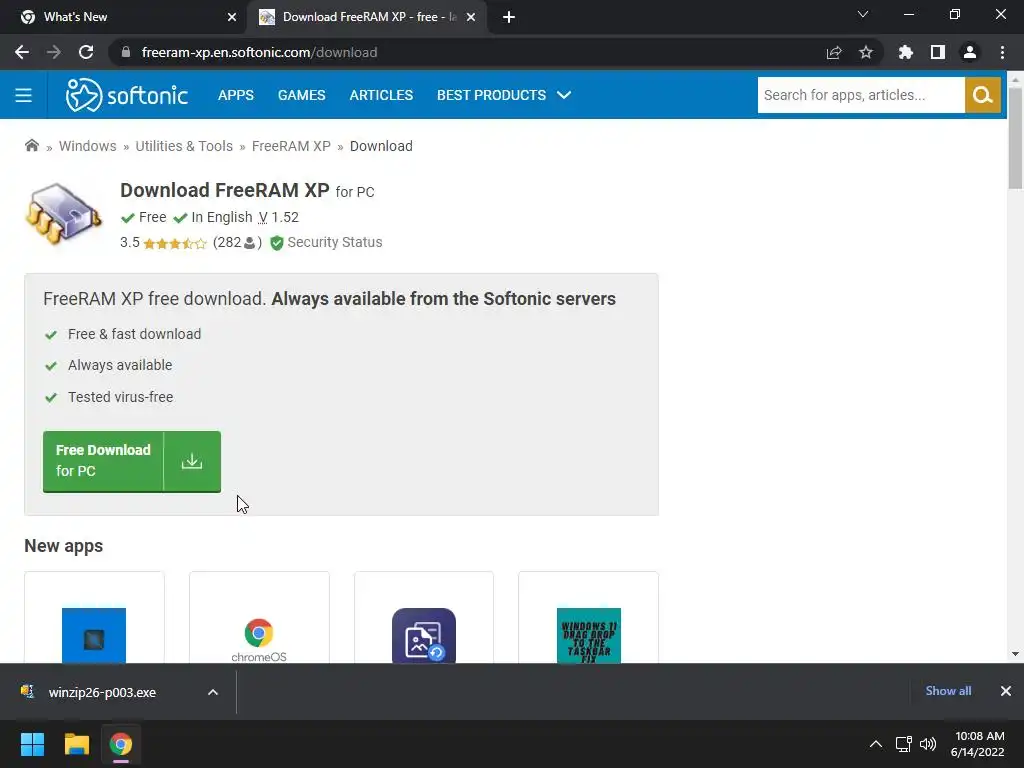
Task: Show hidden system tray icons
Action: pos(876,744)
